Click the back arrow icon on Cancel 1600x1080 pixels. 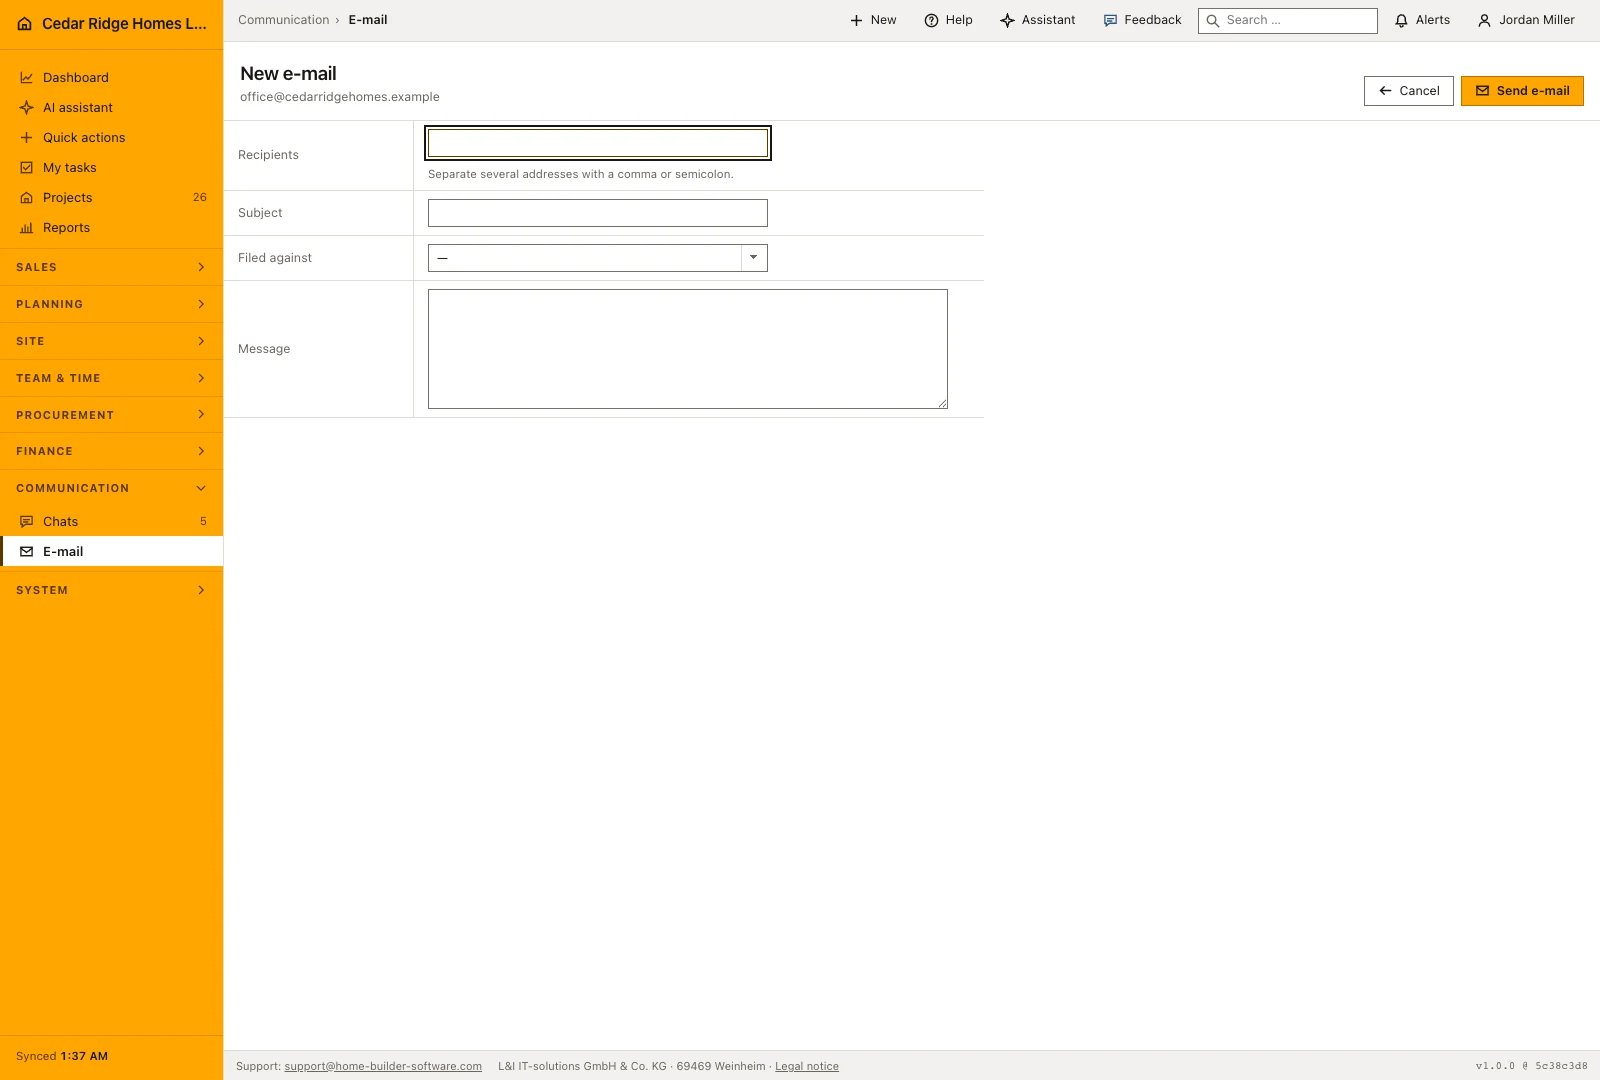click(x=1385, y=91)
